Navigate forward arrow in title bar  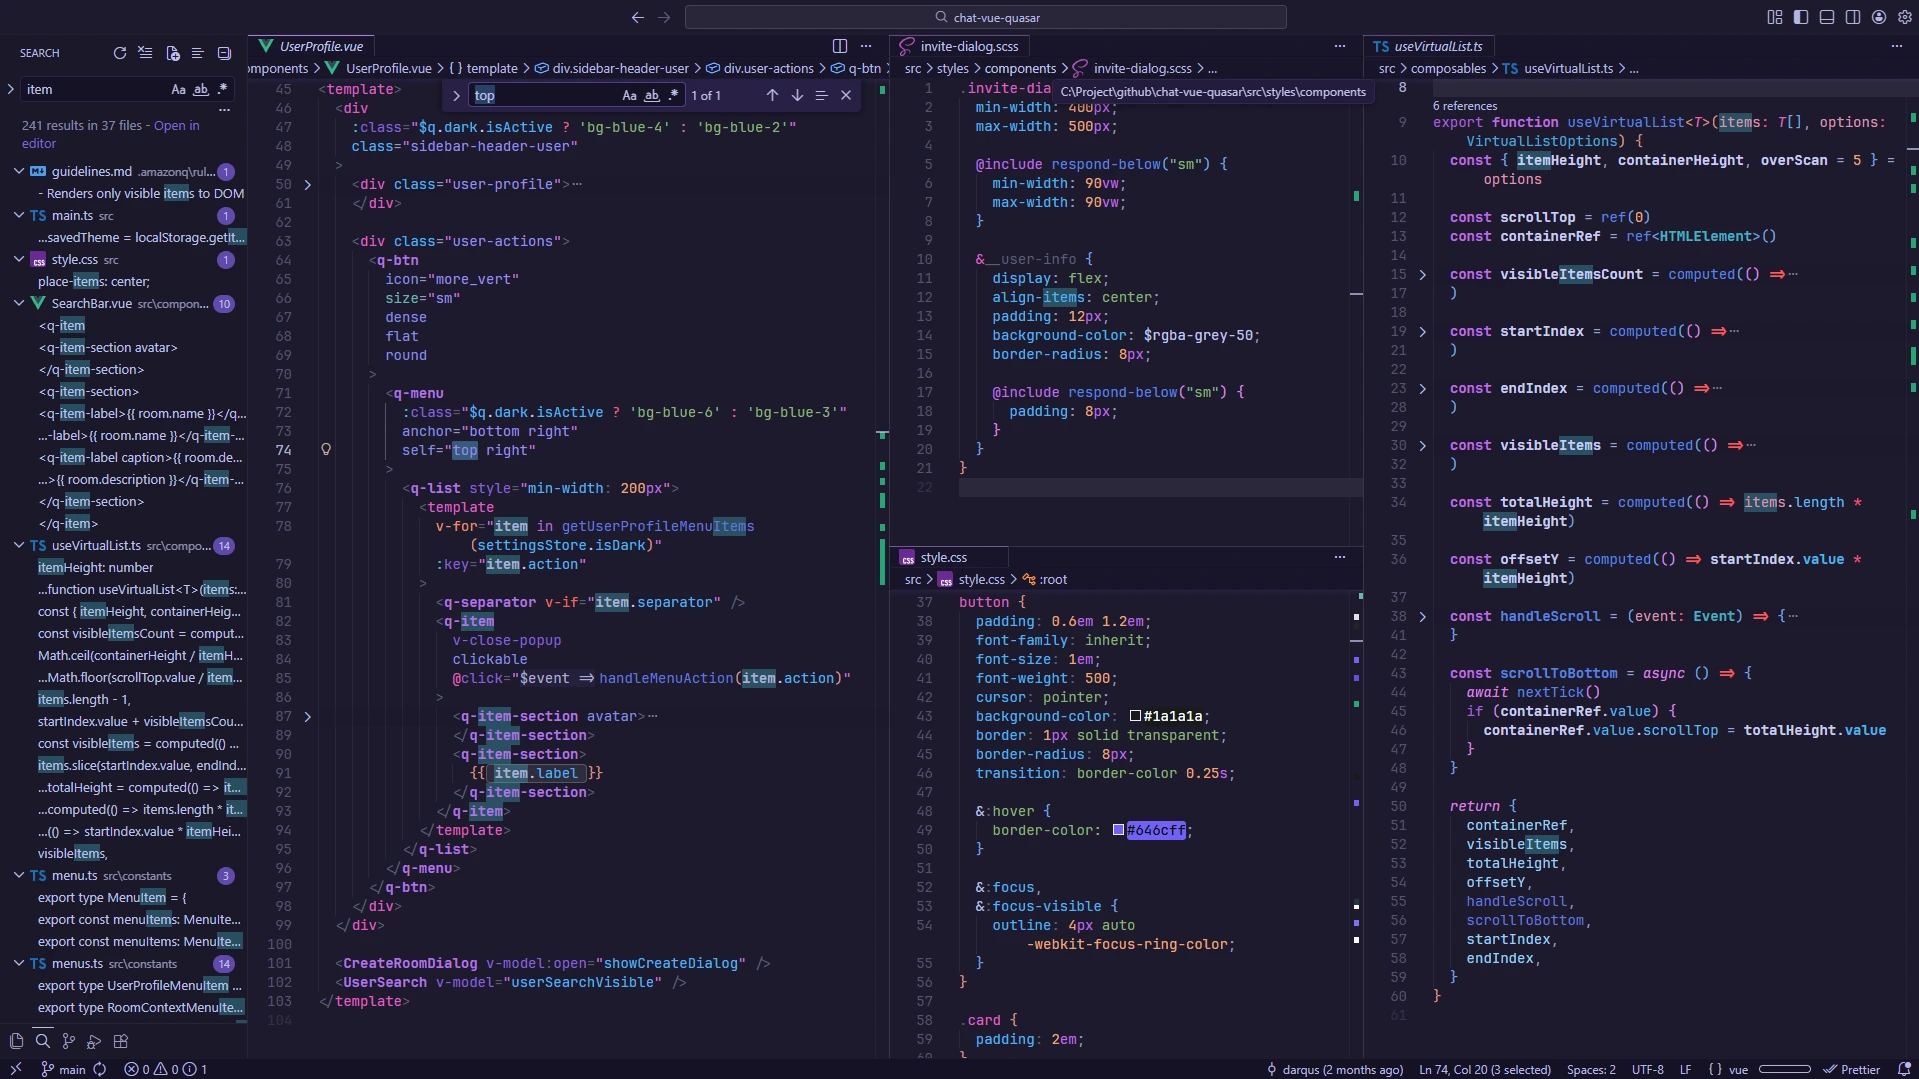(664, 17)
